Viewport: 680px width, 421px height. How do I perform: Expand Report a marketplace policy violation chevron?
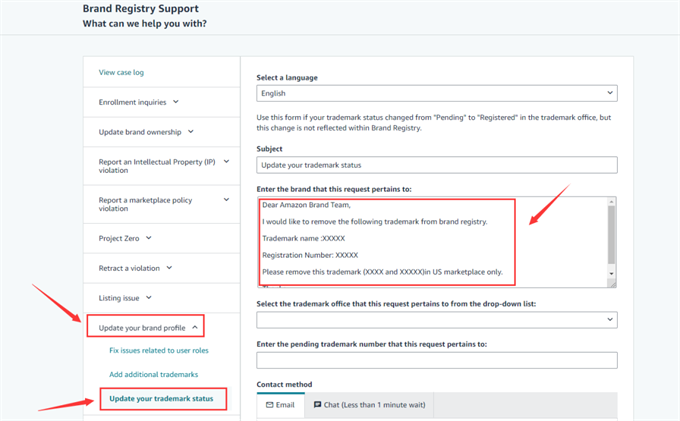point(226,199)
